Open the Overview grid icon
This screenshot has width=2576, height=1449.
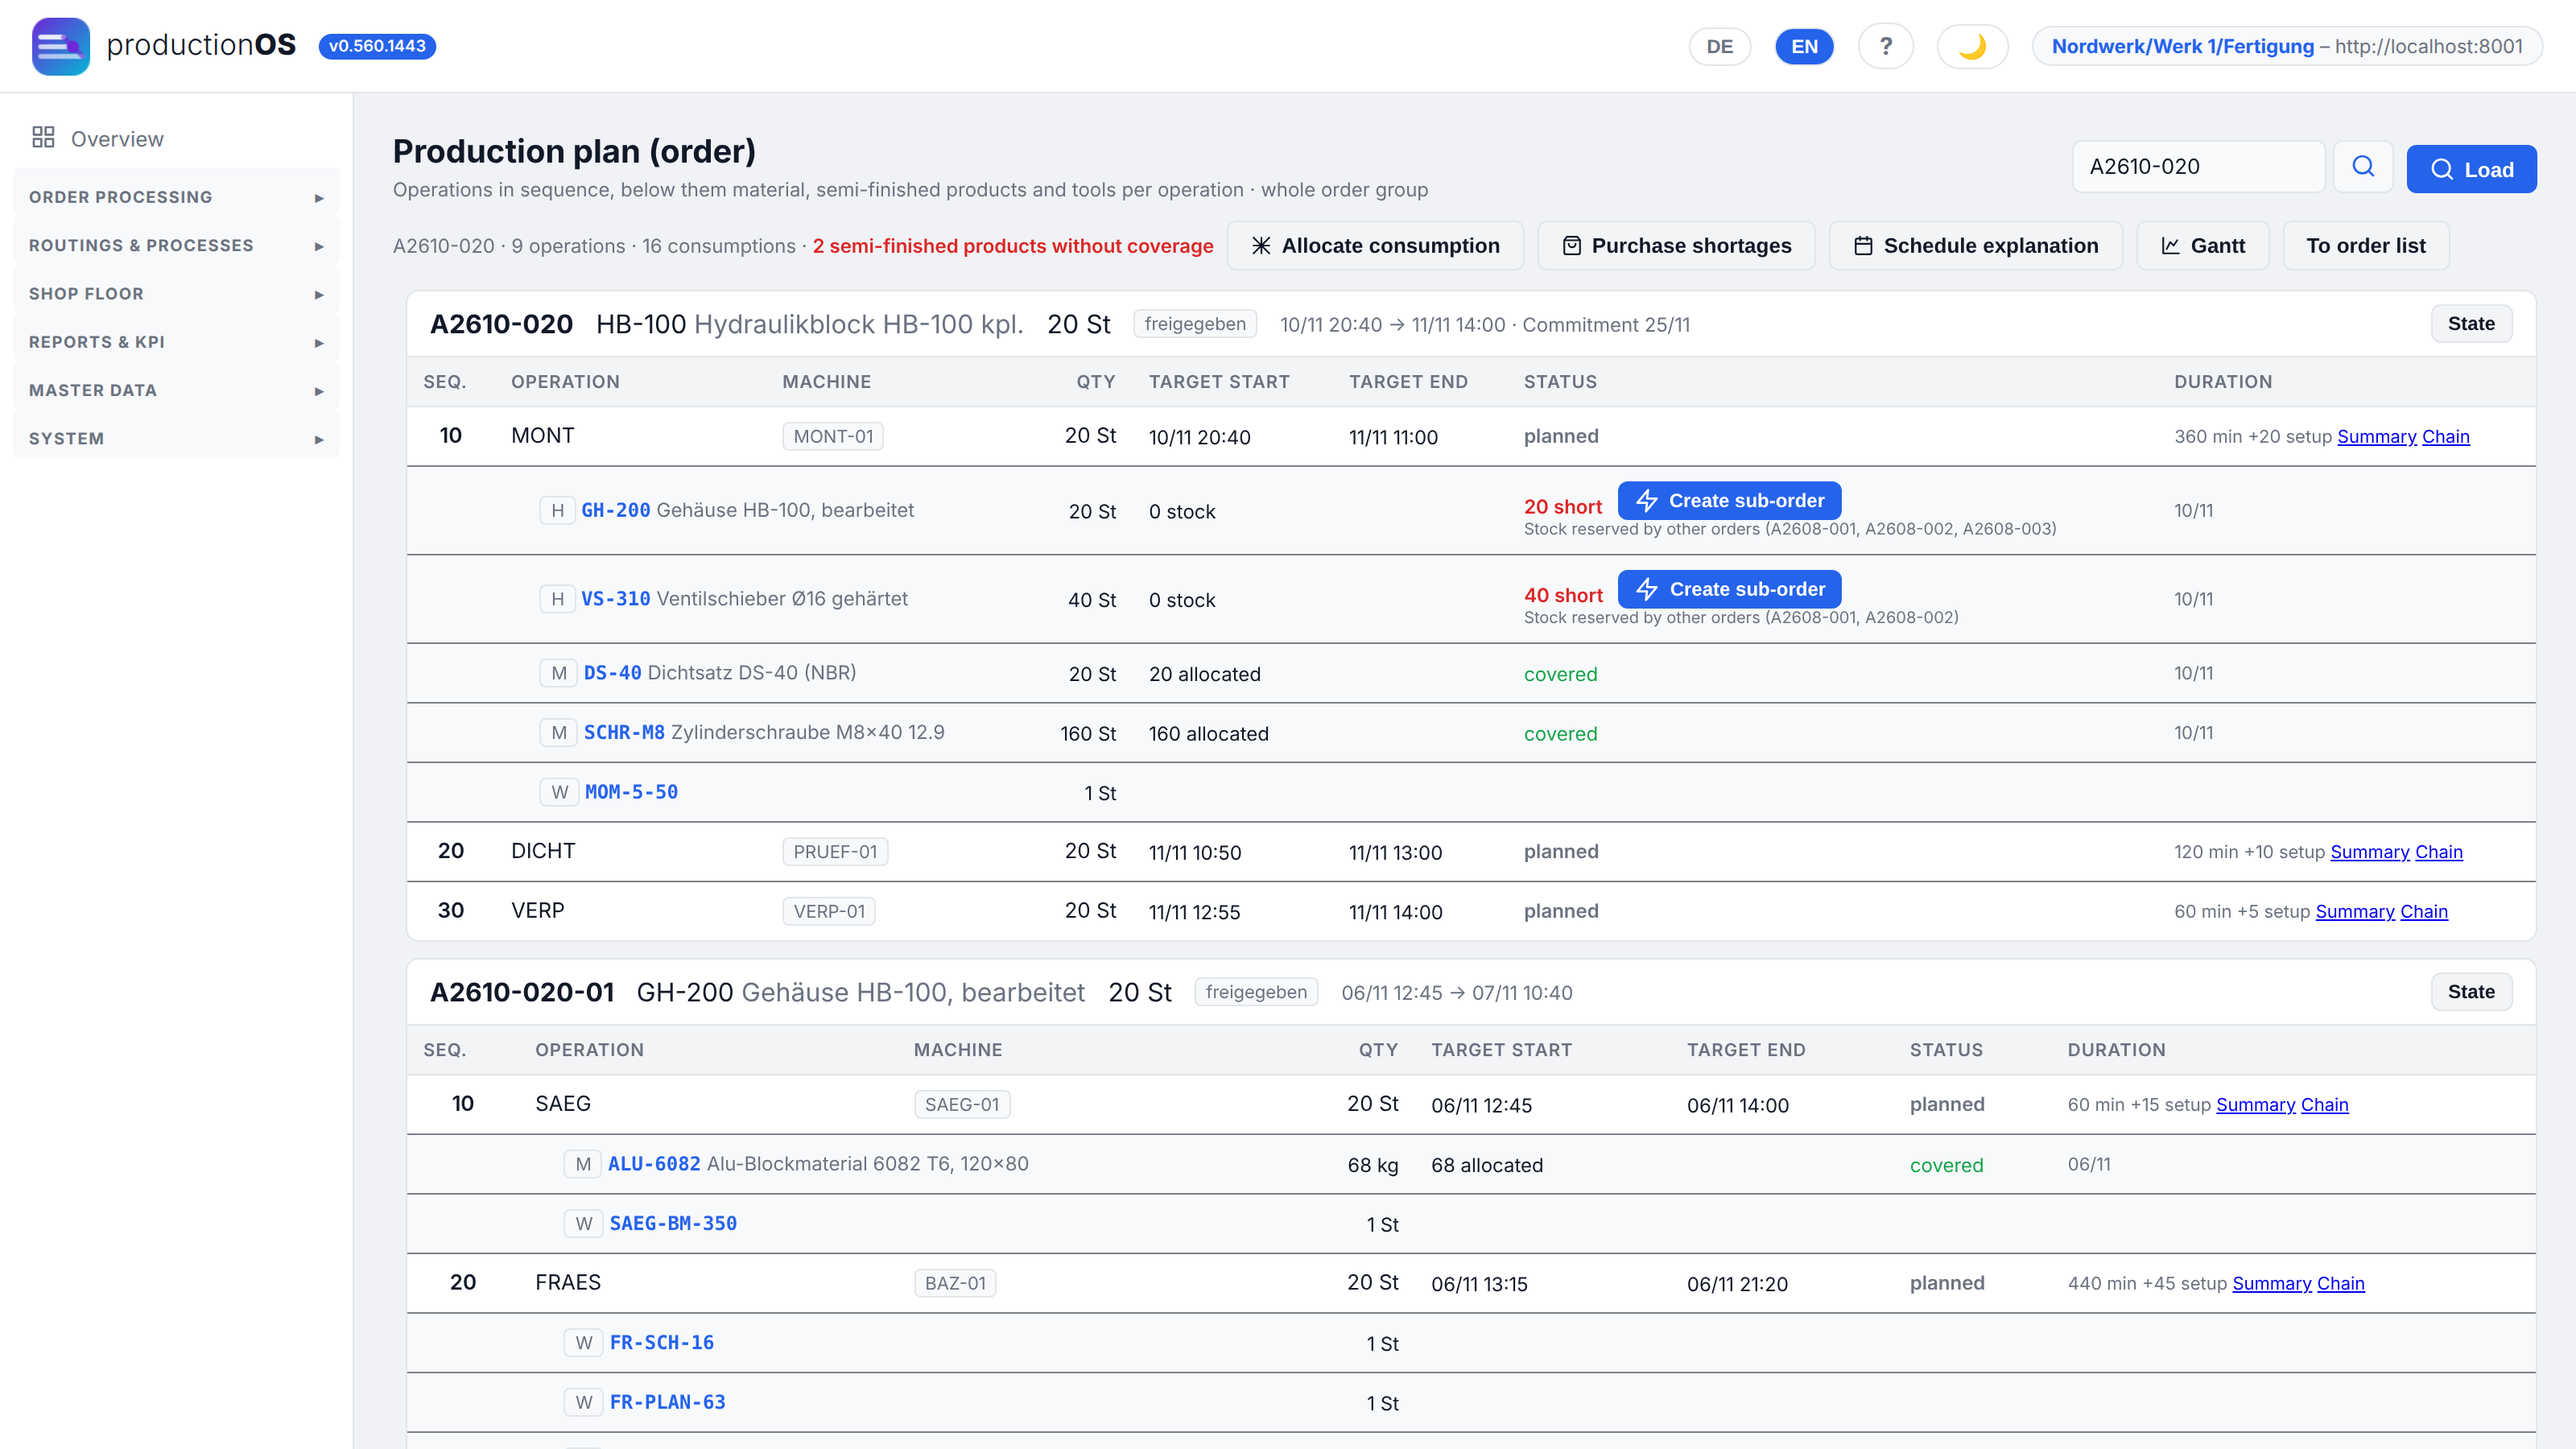(x=43, y=138)
